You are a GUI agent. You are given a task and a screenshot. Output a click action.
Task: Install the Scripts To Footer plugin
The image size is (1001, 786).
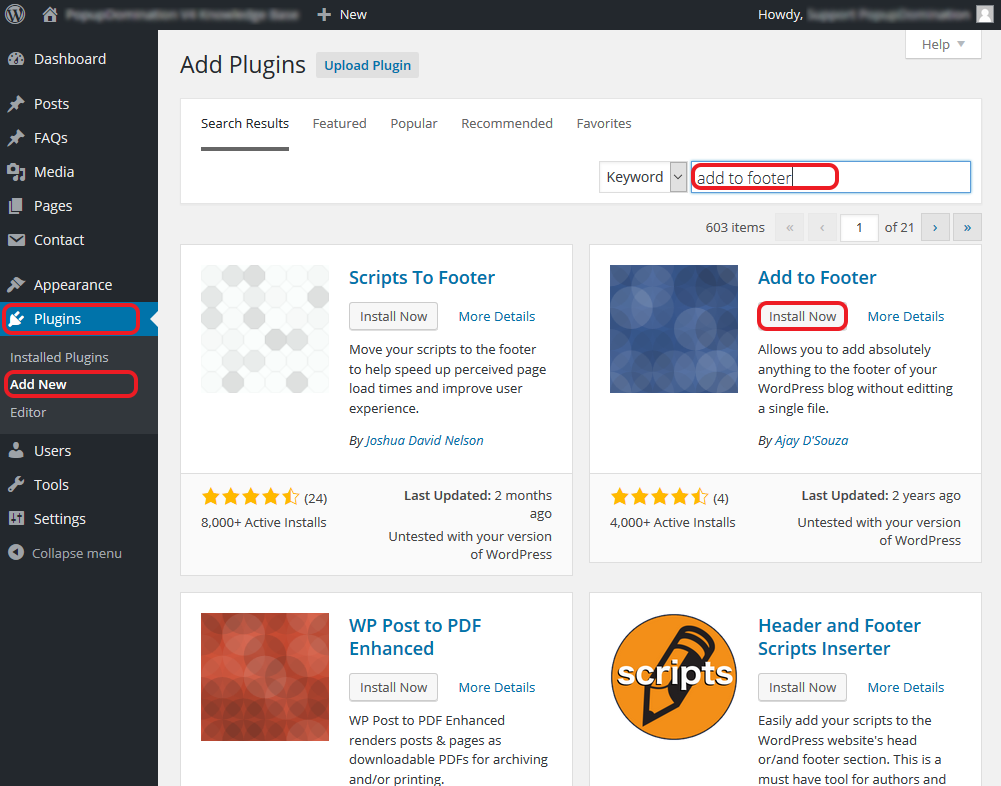pyautogui.click(x=393, y=316)
